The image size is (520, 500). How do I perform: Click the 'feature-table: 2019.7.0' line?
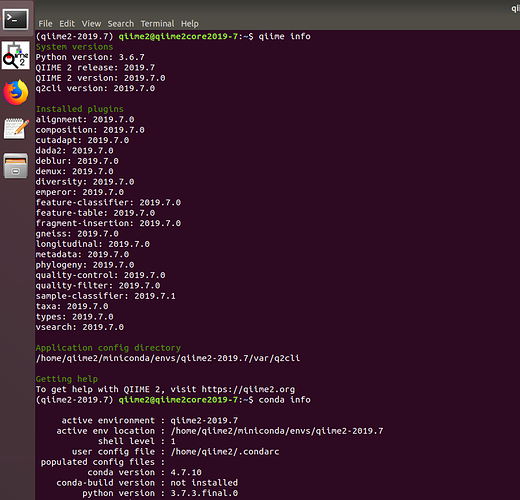(x=95, y=213)
